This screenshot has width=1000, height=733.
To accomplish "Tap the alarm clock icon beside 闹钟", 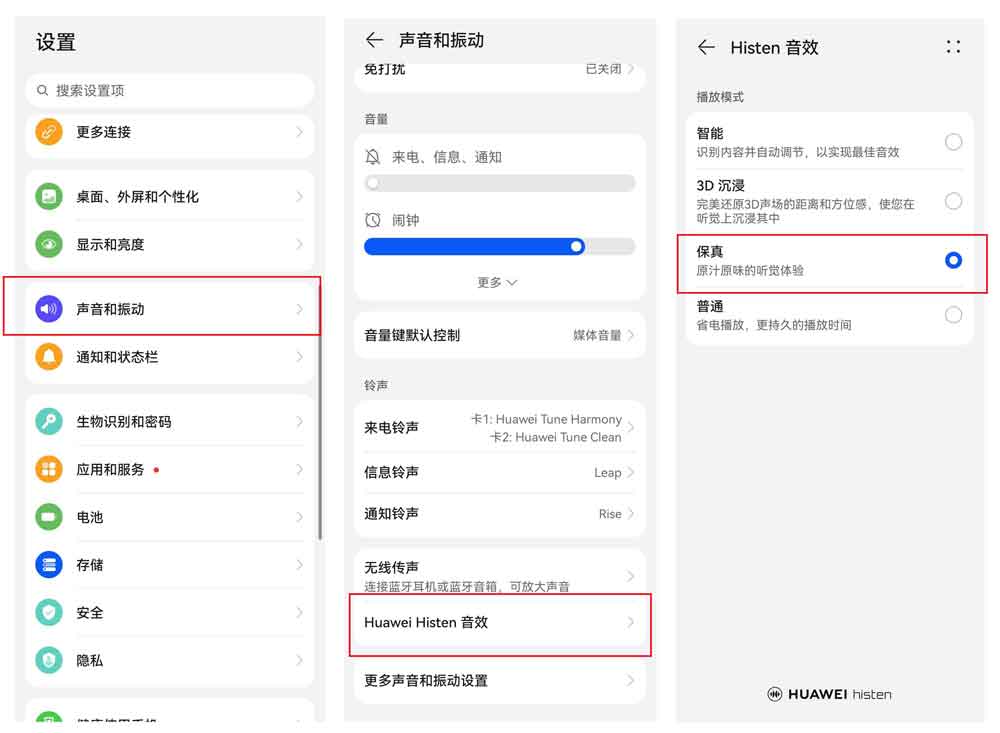I will coord(373,220).
